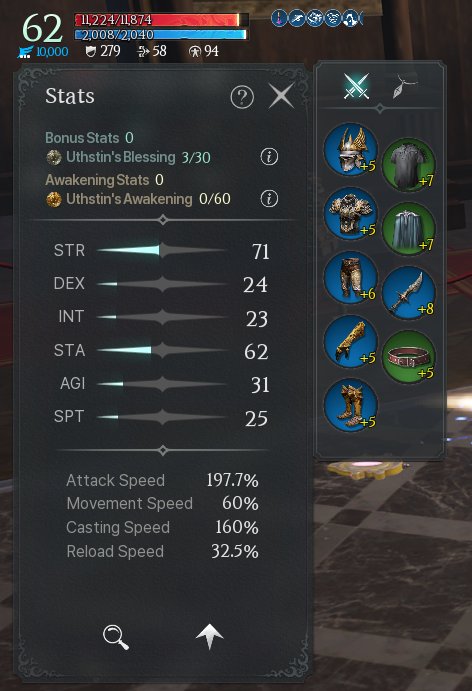Click the cloak +7 equipment slot
The width and height of the screenshot is (472, 691).
tap(409, 229)
